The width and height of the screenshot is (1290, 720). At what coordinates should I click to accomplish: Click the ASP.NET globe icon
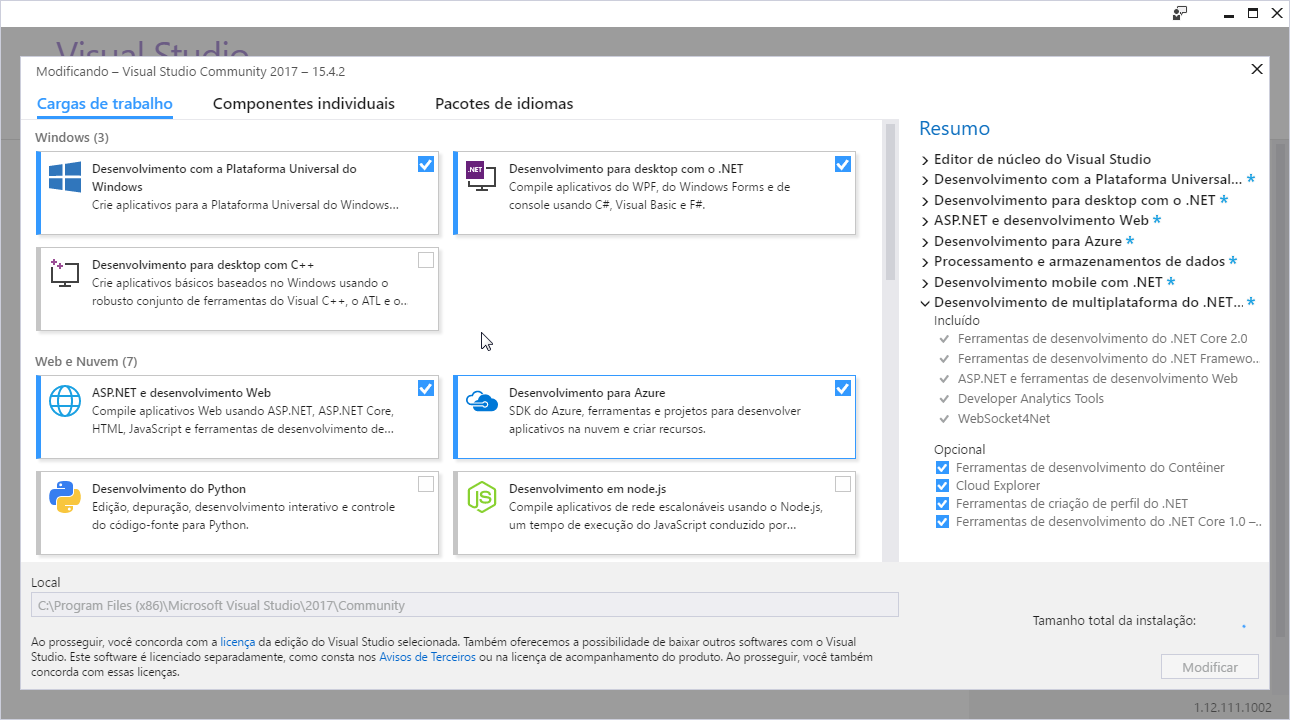click(x=65, y=401)
